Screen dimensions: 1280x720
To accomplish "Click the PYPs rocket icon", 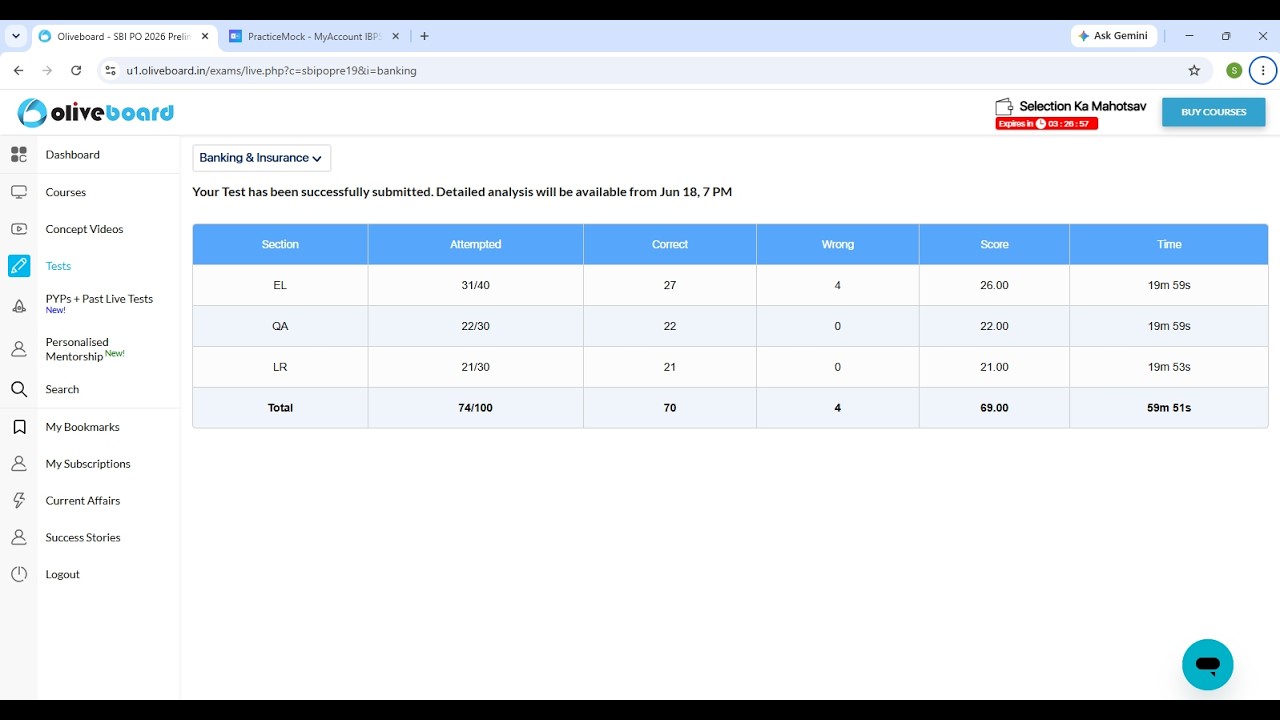I will [x=19, y=306].
